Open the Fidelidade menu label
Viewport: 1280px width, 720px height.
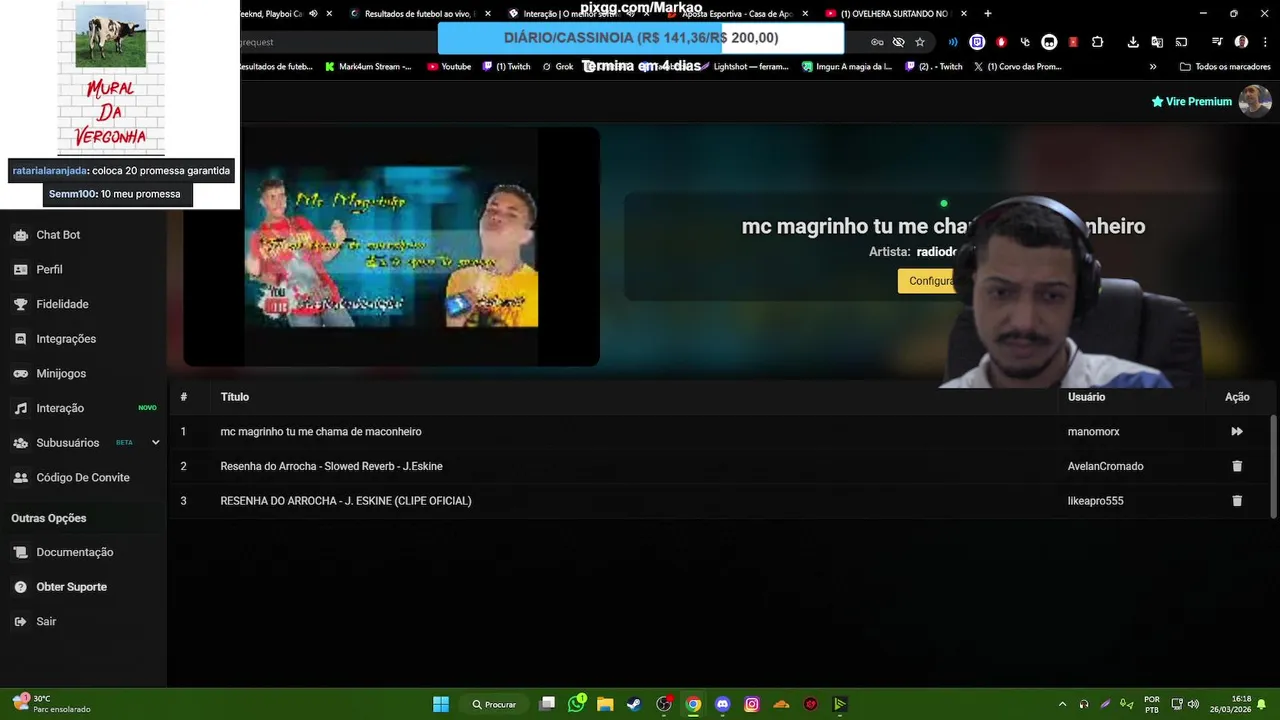62,304
